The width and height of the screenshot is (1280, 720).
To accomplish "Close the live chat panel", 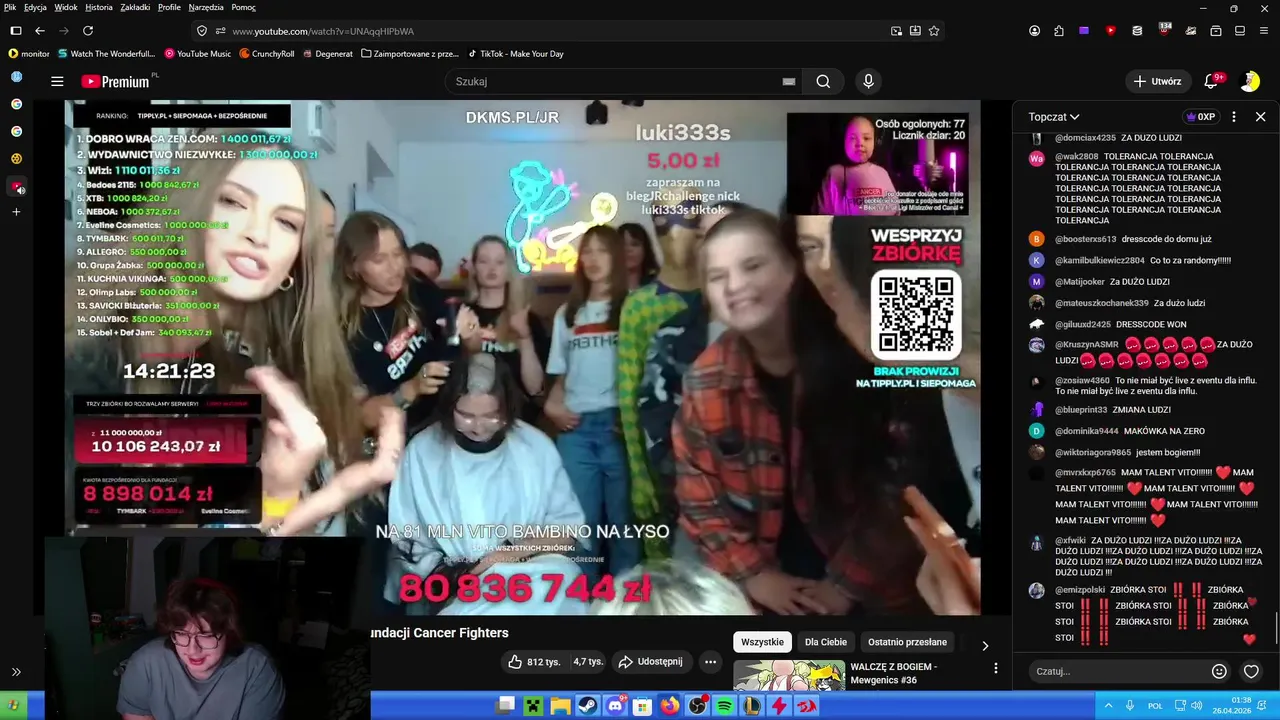I will pos(1260,117).
